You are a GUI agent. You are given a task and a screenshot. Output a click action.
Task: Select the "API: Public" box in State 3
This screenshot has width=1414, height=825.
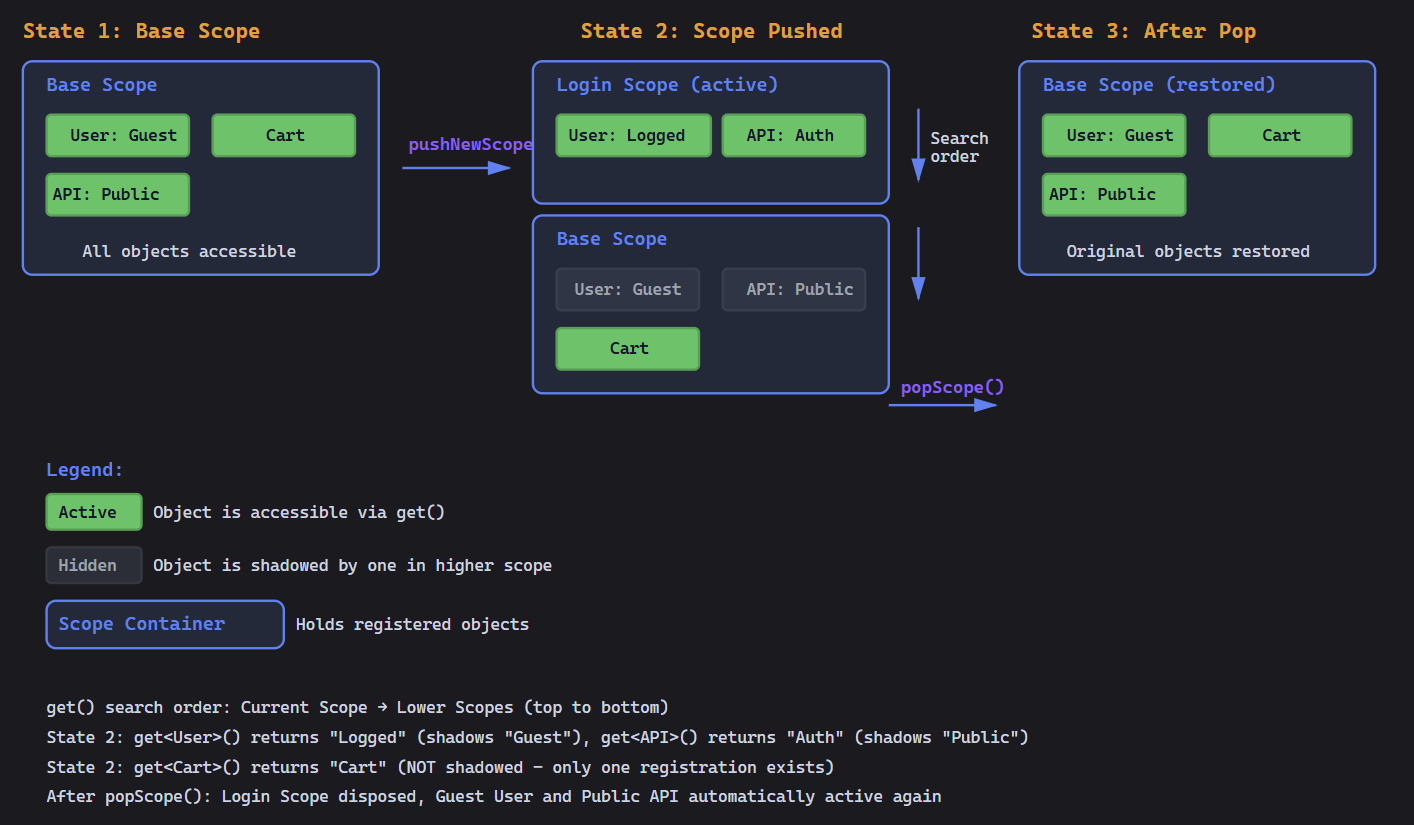coord(1114,194)
